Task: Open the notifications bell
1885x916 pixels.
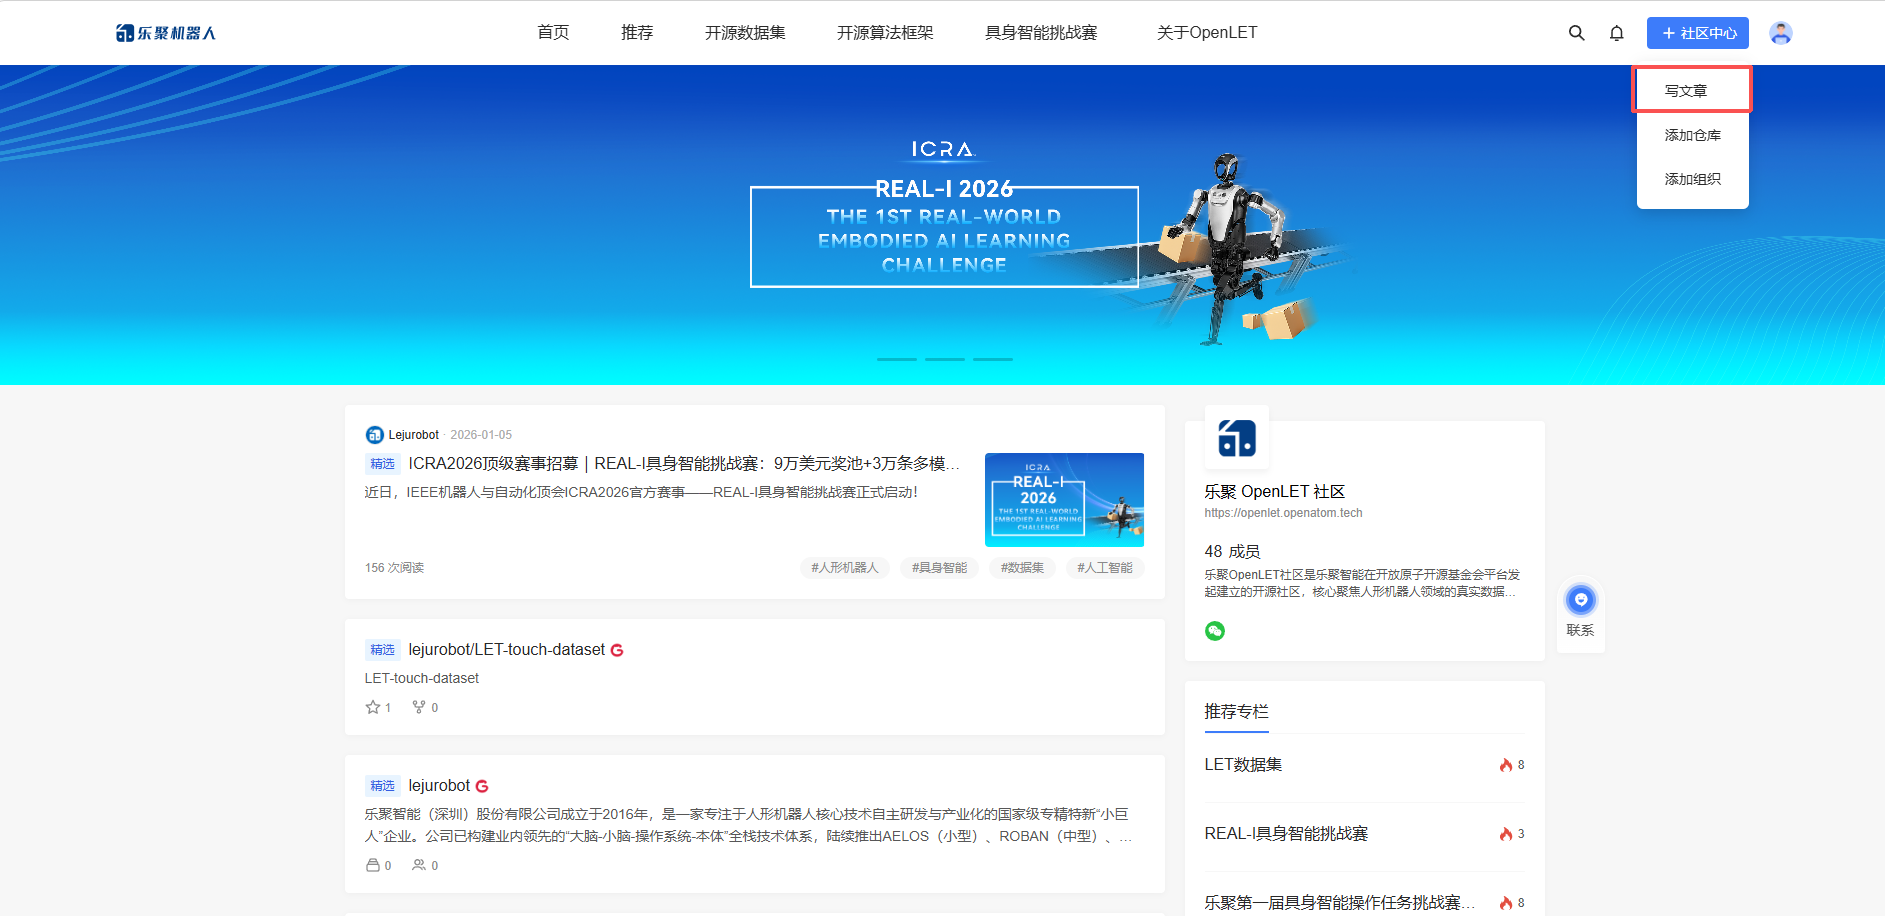Action: 1616,33
